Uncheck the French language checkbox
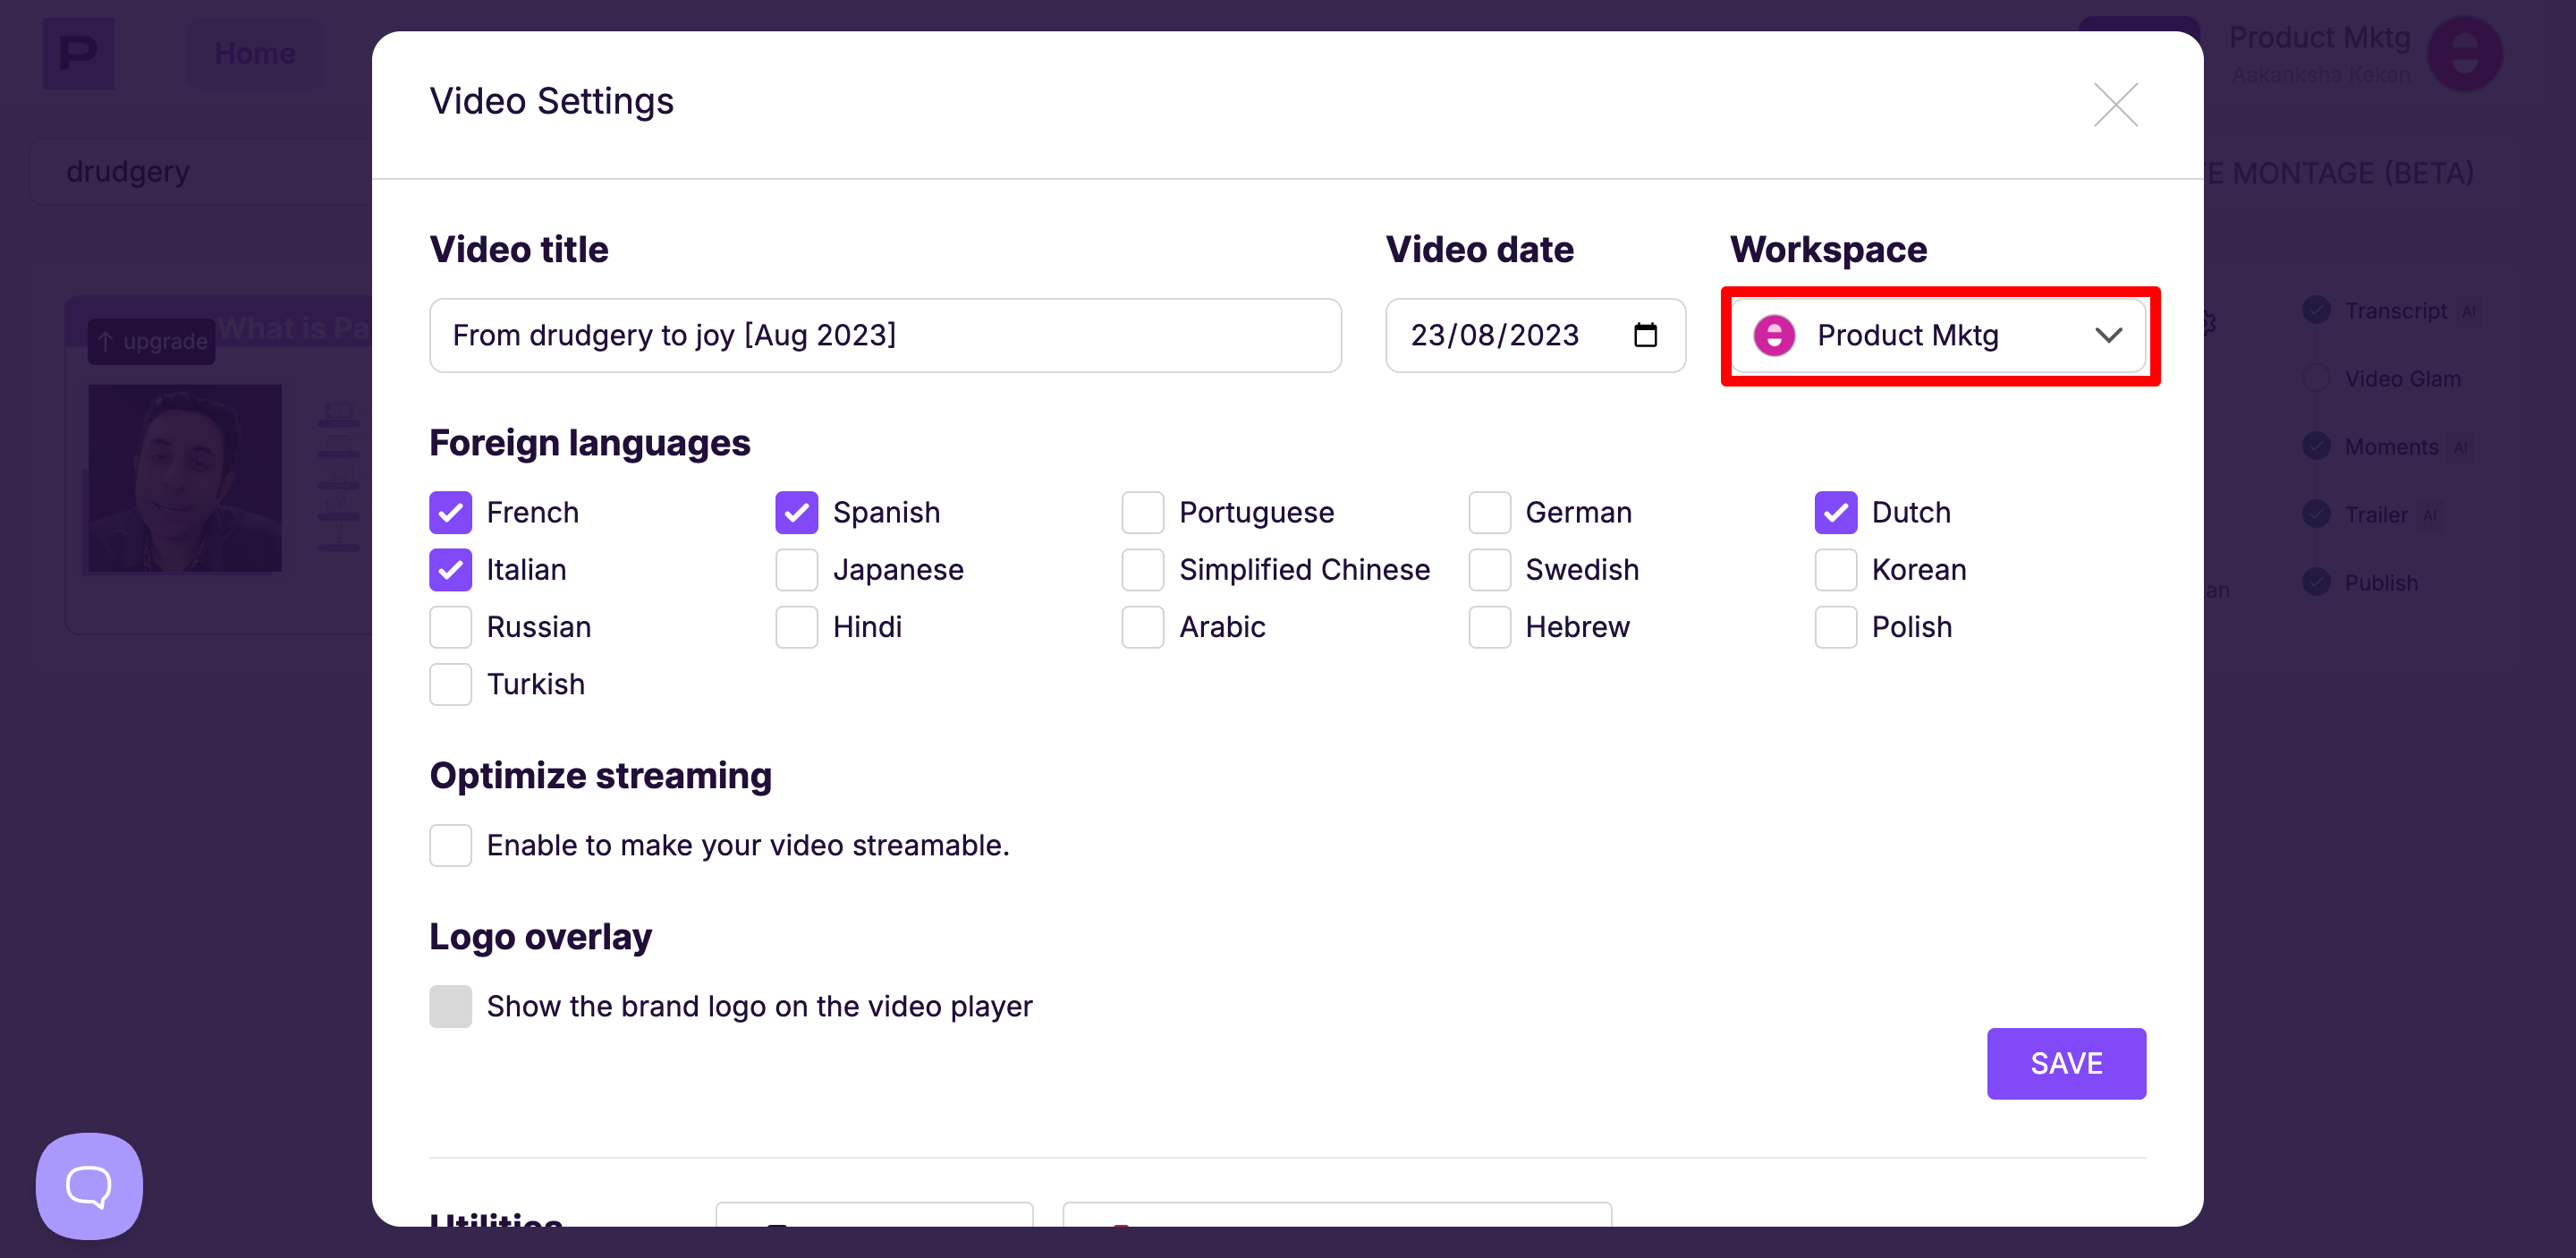The height and width of the screenshot is (1258, 2576). [x=450, y=512]
